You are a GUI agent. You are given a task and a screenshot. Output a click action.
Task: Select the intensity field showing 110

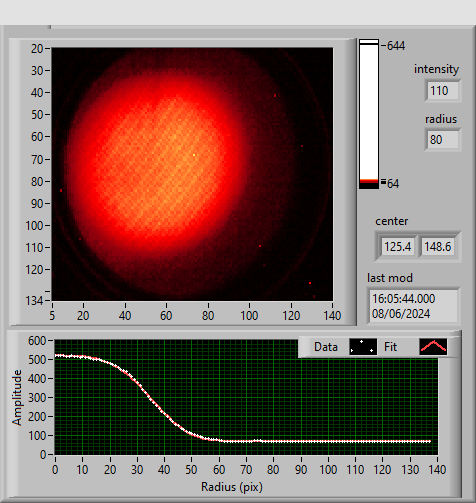tap(443, 91)
